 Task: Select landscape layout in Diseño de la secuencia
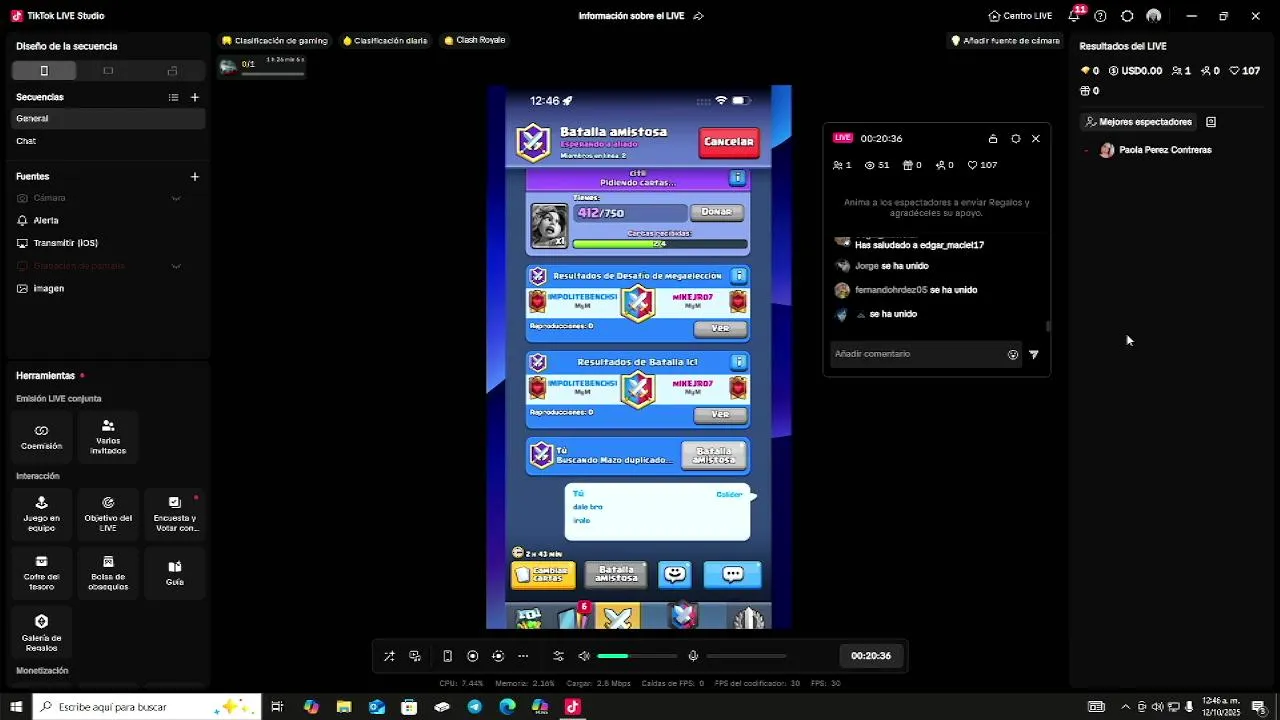coord(108,71)
